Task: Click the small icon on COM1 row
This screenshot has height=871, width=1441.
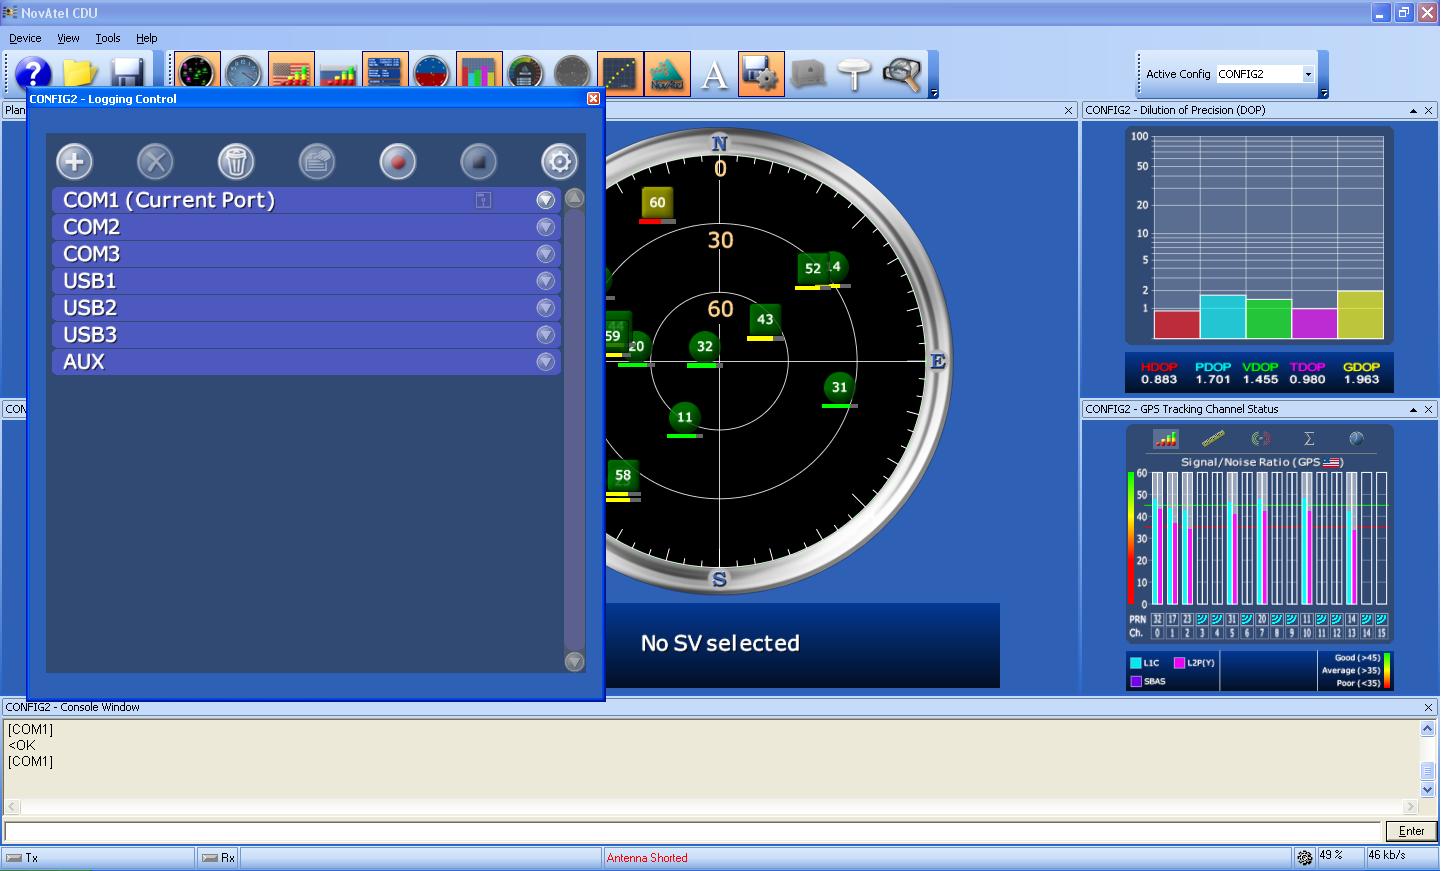Action: pos(483,200)
